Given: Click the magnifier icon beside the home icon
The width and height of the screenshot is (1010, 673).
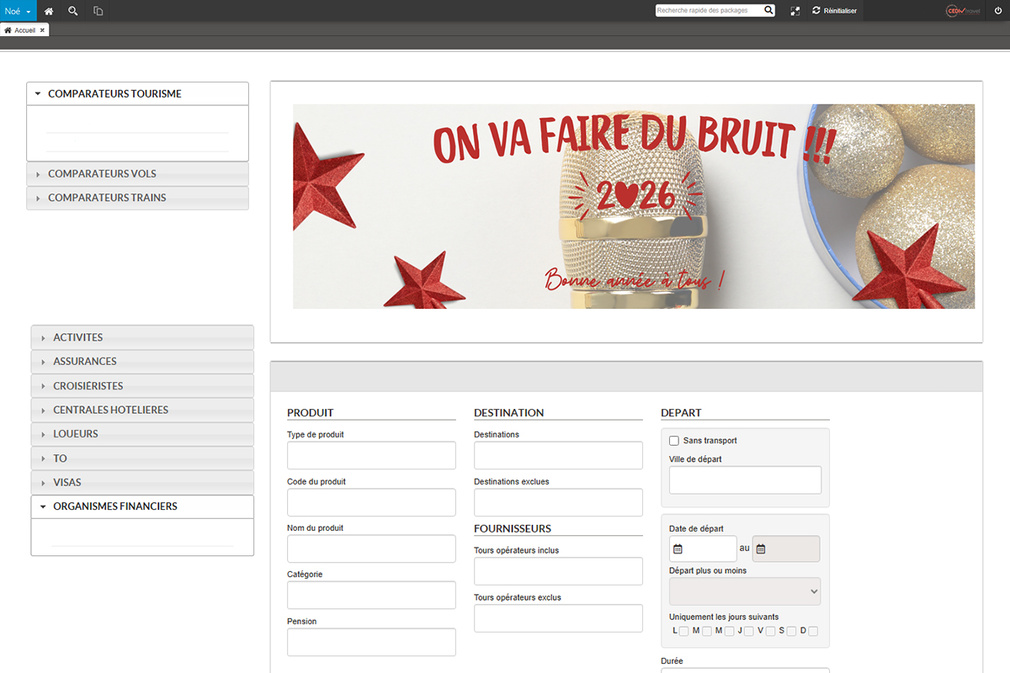Looking at the screenshot, I should click(x=73, y=11).
